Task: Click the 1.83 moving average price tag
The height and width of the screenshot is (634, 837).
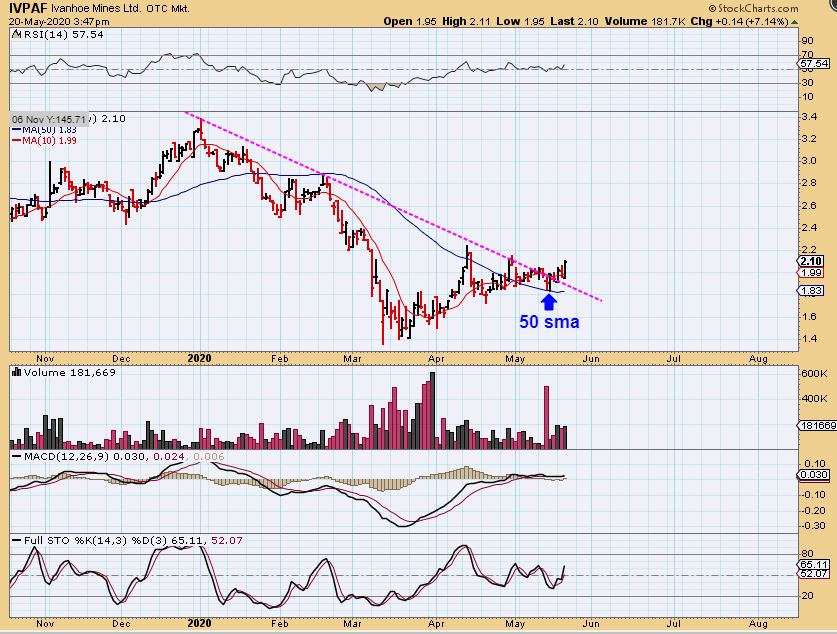Action: [x=811, y=290]
